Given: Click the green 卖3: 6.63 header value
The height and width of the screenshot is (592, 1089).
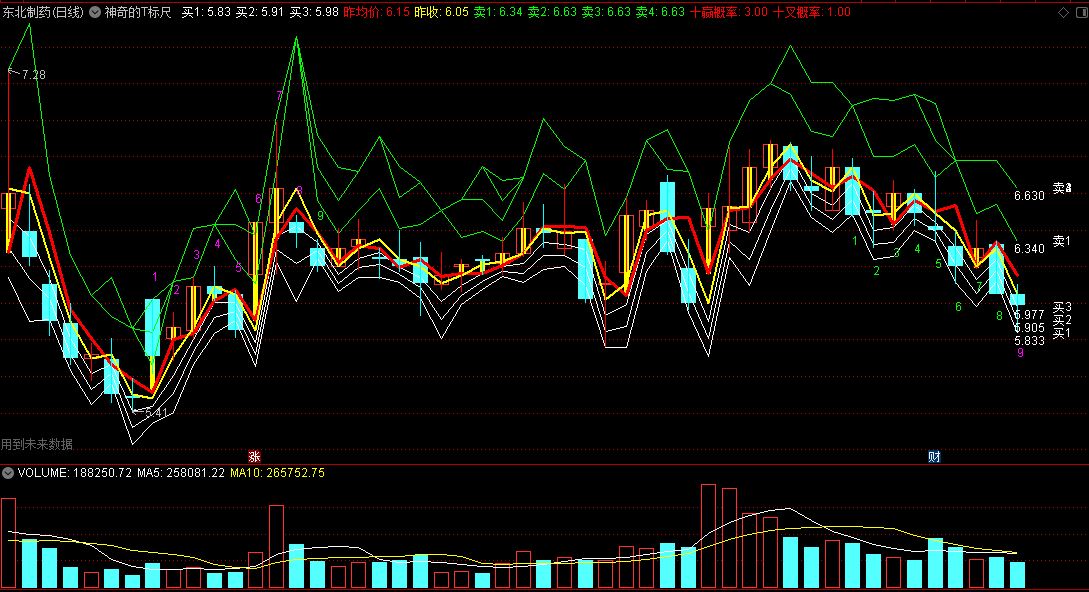Looking at the screenshot, I should pos(606,13).
